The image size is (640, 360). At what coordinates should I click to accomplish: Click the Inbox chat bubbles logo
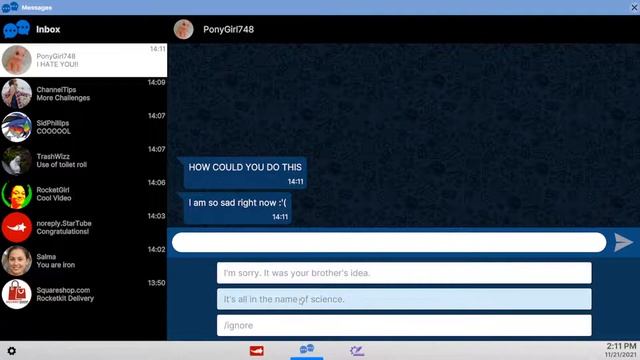17,29
